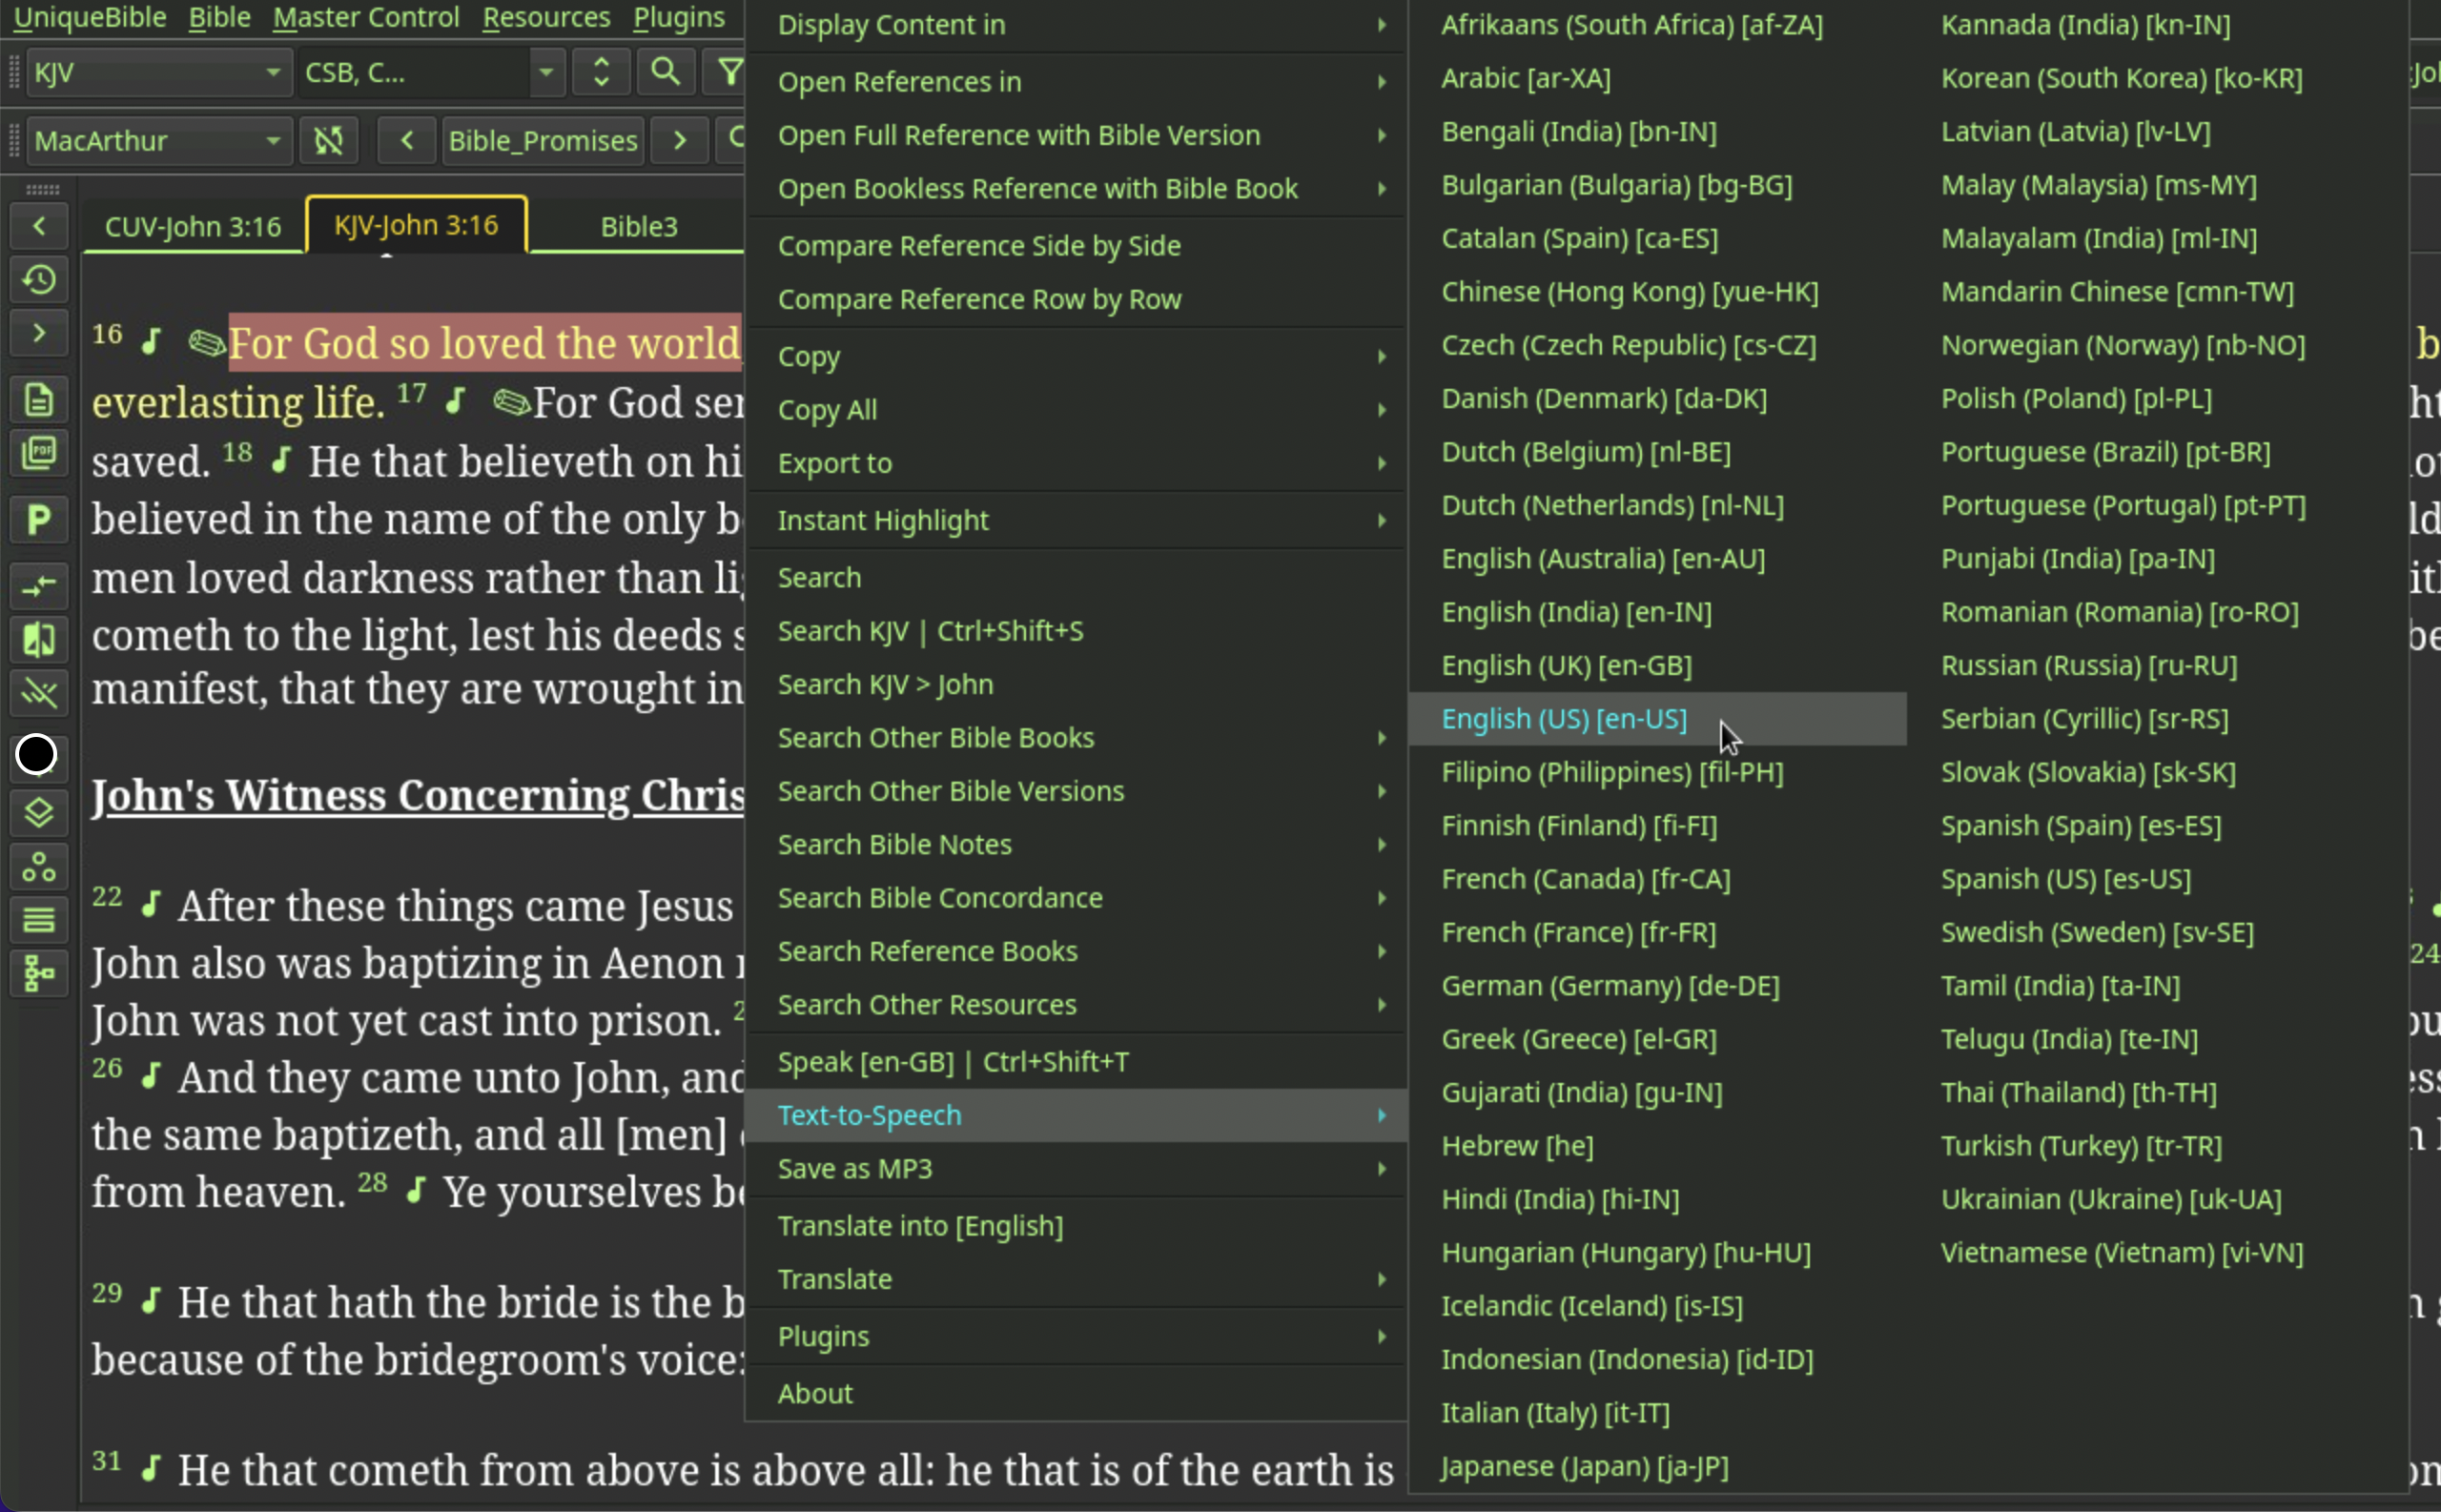Click Search KJV | Ctrl+Shift+S button
This screenshot has width=2441, height=1512.
[x=930, y=629]
